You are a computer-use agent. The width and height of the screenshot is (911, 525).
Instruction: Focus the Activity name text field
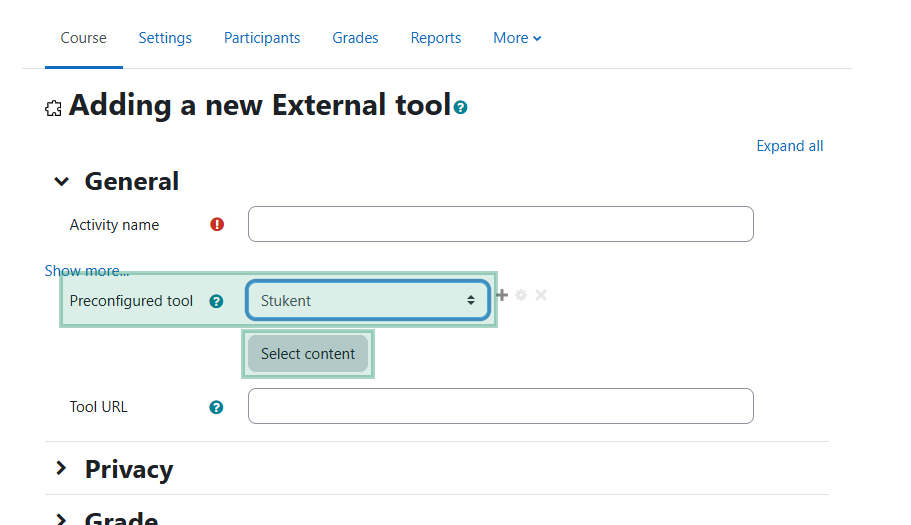pos(501,224)
